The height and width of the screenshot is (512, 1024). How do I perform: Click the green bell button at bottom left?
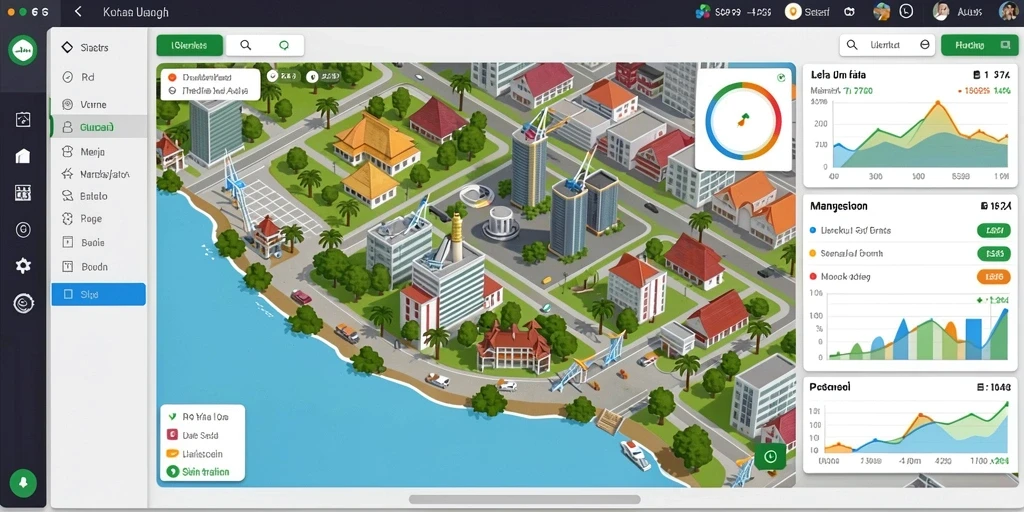point(23,483)
